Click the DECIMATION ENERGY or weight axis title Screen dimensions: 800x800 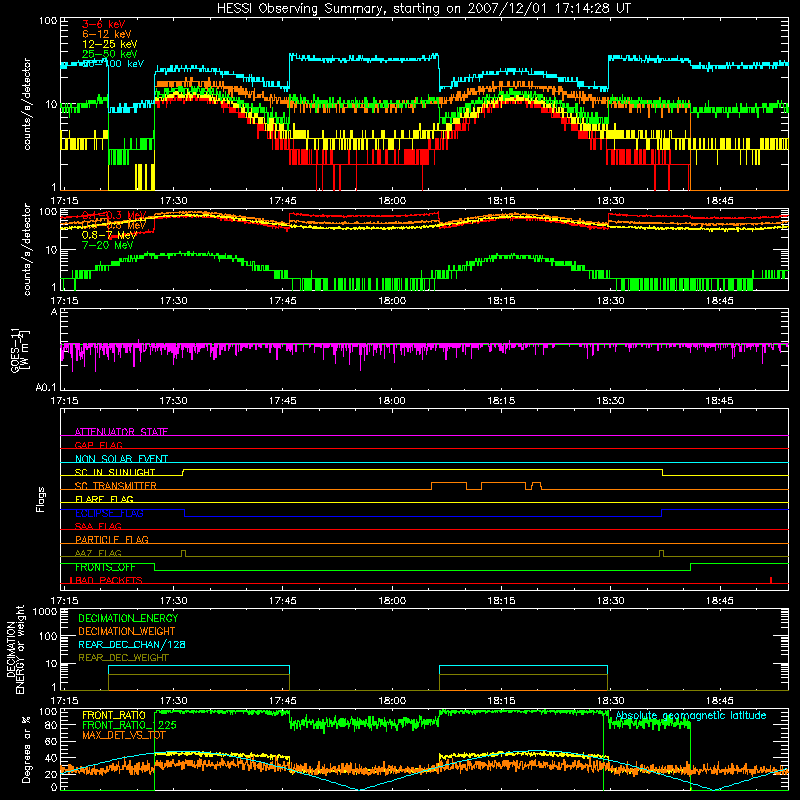click(15, 649)
